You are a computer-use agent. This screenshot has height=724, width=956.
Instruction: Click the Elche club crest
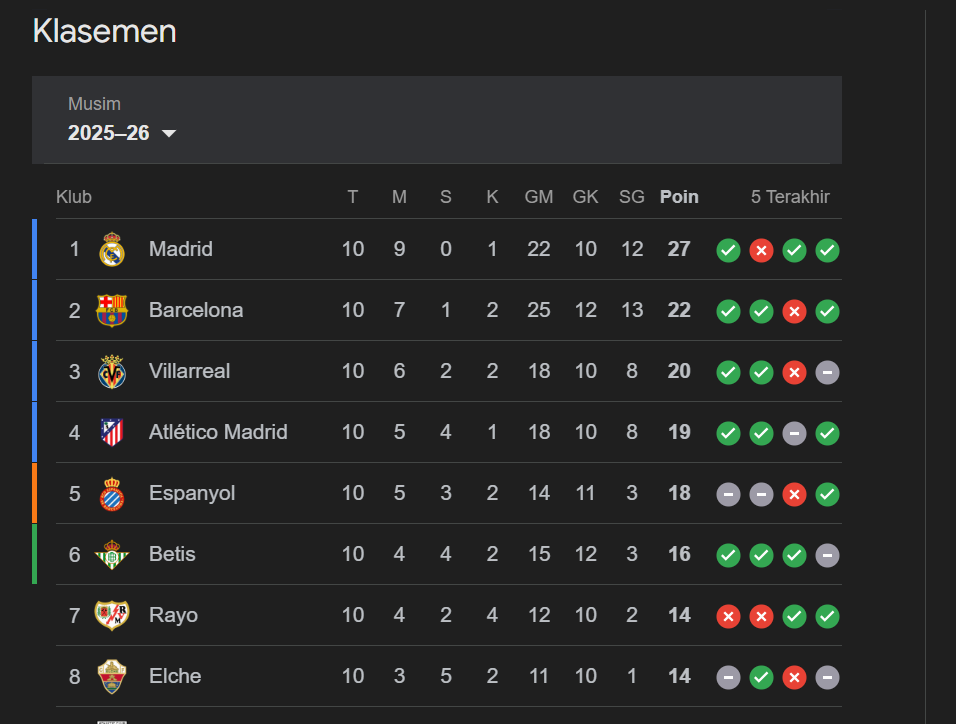(x=112, y=676)
